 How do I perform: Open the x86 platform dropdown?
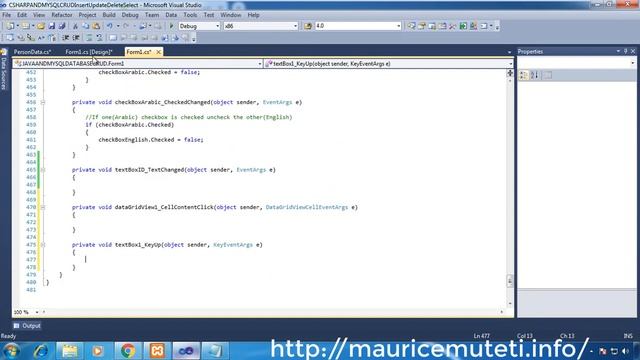(x=295, y=26)
